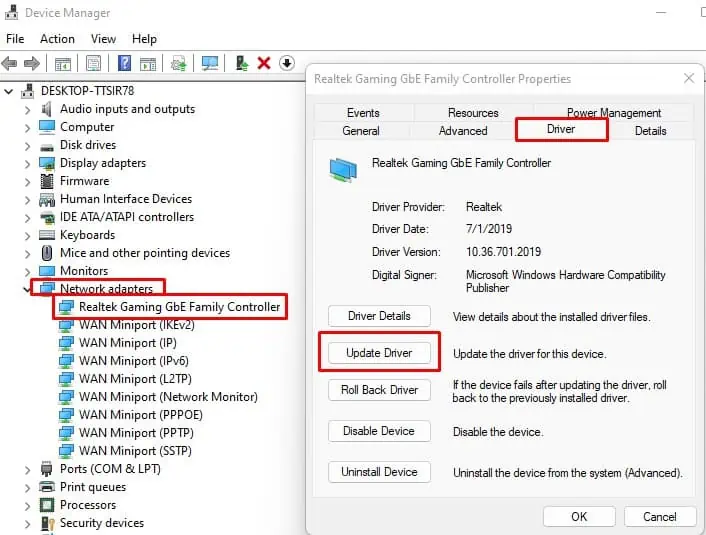Click the Firmware chip icon

coord(47,181)
